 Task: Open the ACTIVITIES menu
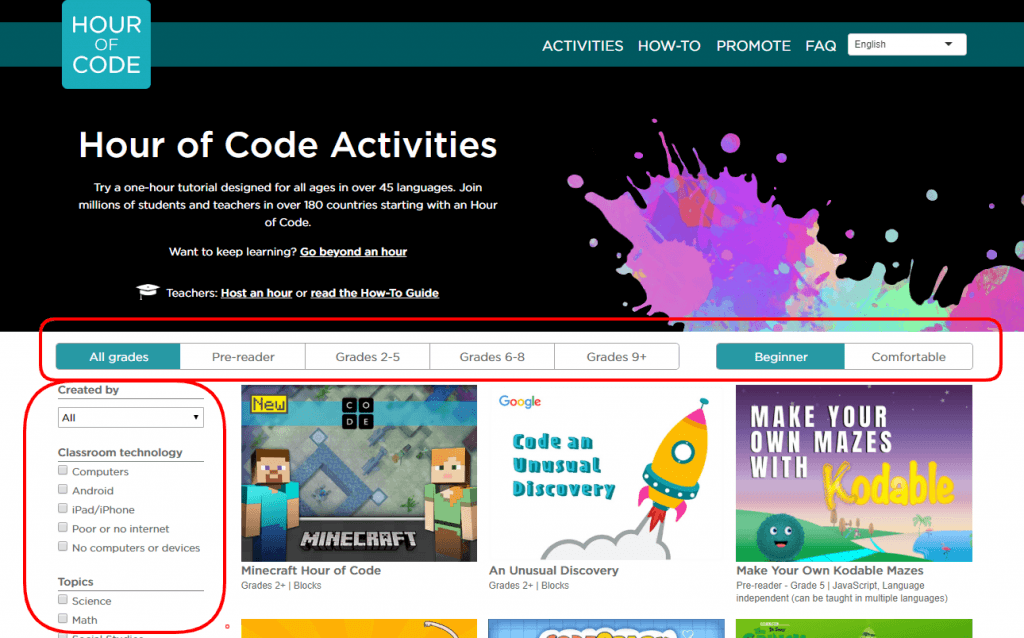pos(583,45)
